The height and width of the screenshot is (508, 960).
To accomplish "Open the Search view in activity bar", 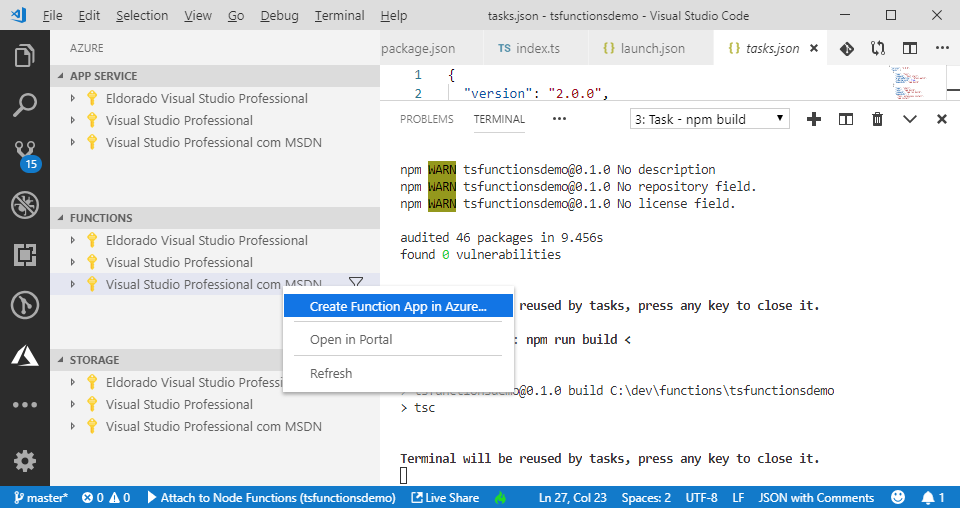I will (x=24, y=105).
